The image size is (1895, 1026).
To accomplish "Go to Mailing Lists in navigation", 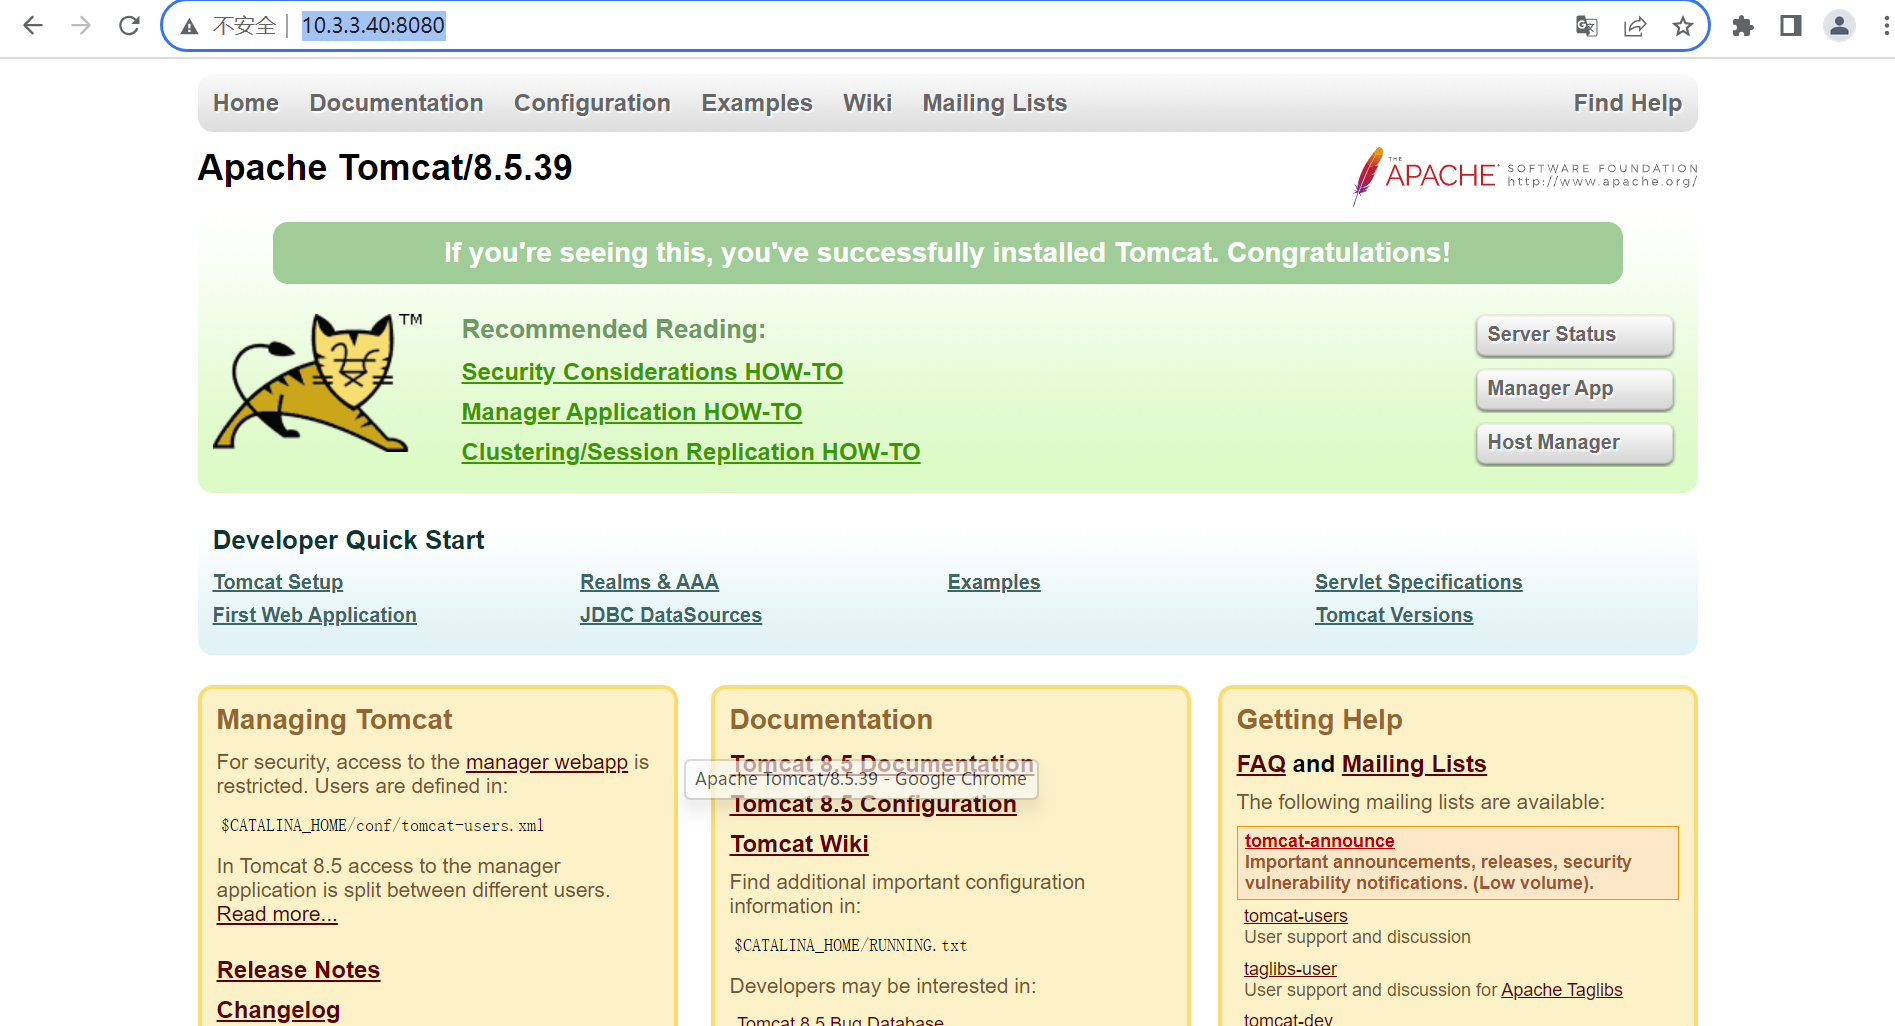I will [994, 103].
